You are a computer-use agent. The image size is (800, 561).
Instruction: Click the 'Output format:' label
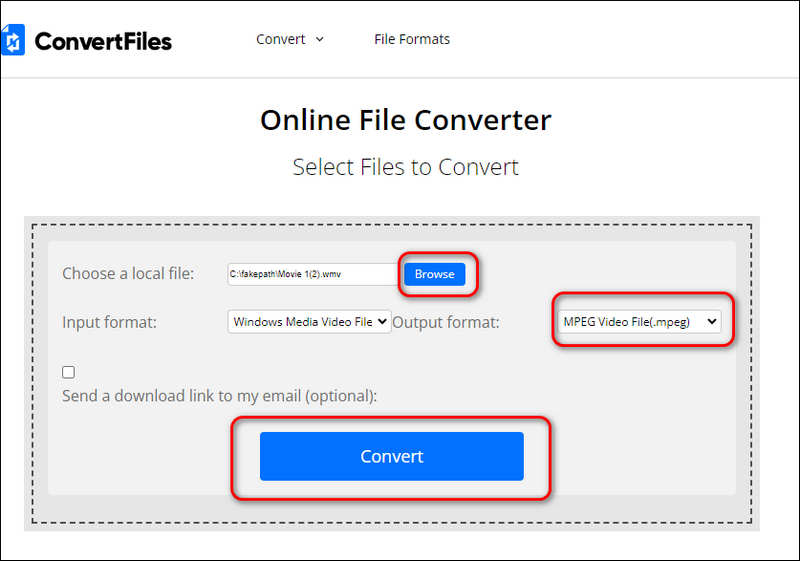pyautogui.click(x=446, y=322)
